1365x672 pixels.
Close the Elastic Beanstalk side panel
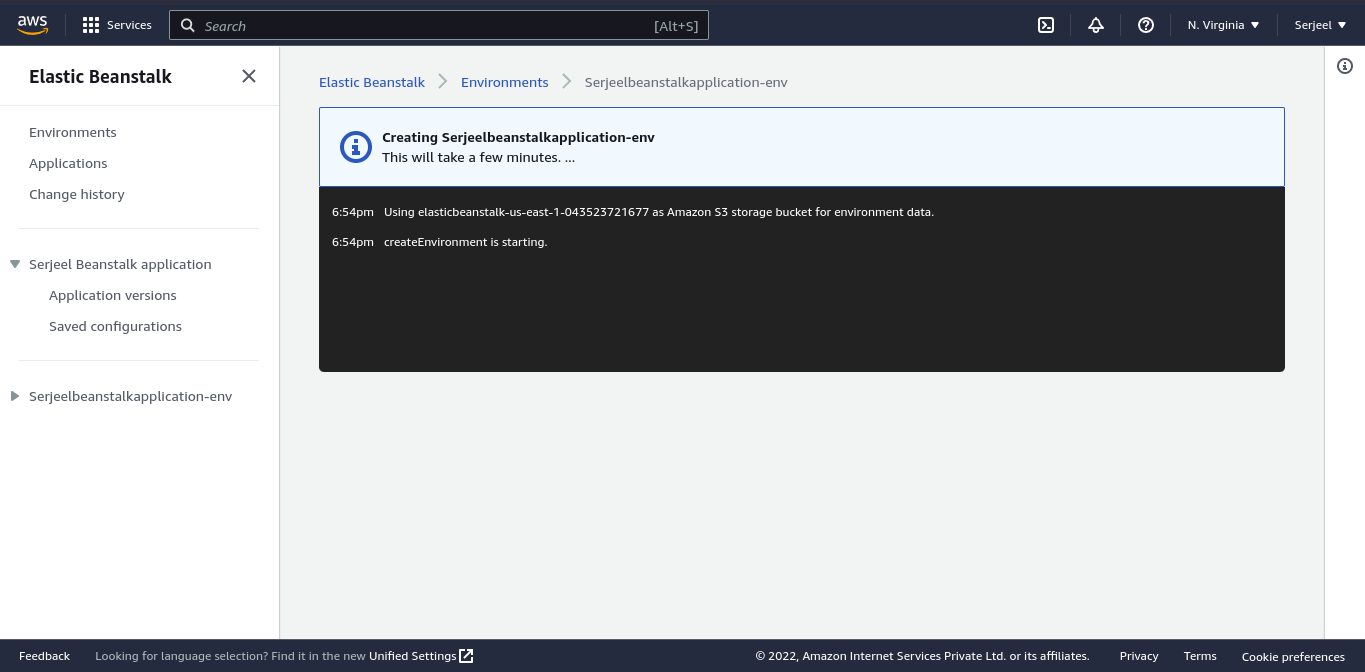pos(249,76)
